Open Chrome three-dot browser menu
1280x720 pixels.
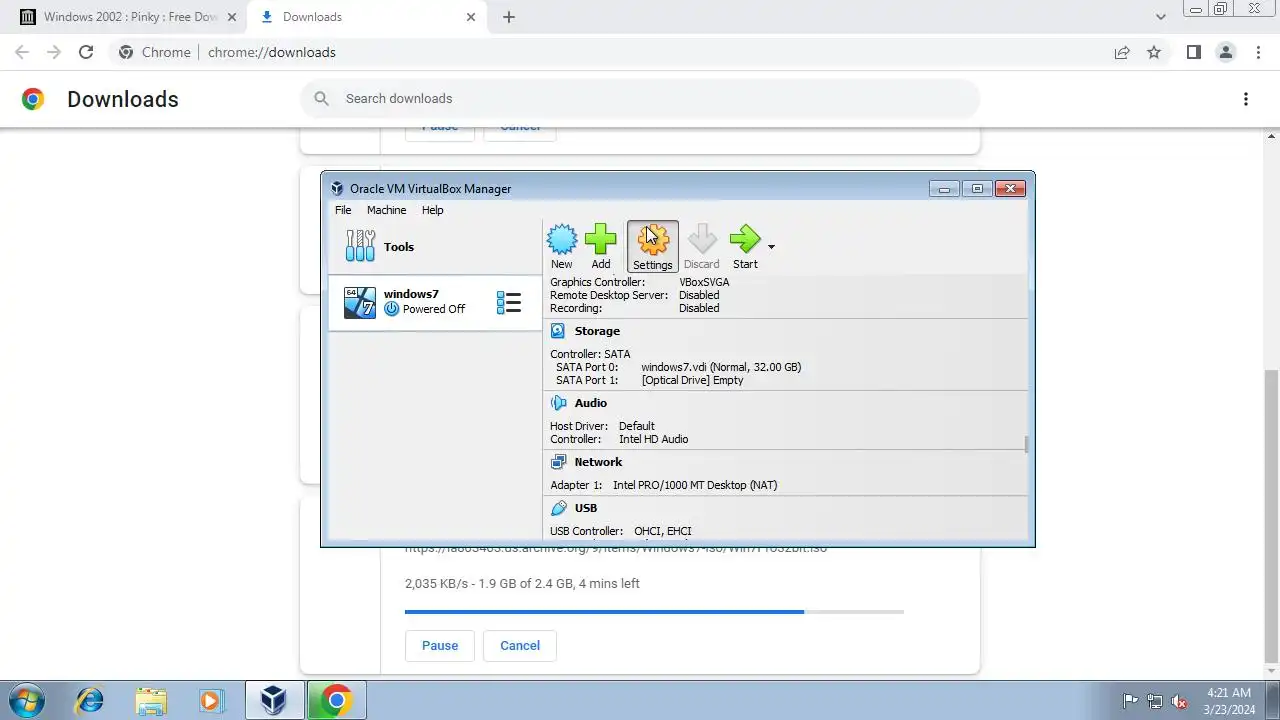1258,52
